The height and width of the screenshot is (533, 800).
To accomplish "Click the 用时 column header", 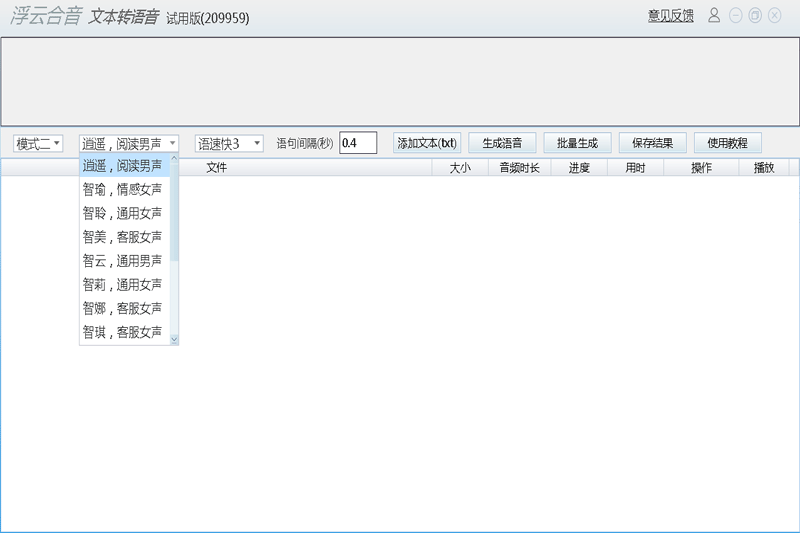I will coord(635,168).
